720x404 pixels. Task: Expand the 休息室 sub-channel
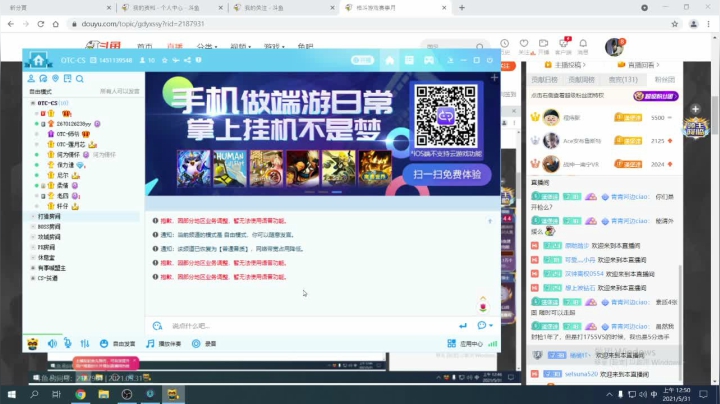coord(33,258)
